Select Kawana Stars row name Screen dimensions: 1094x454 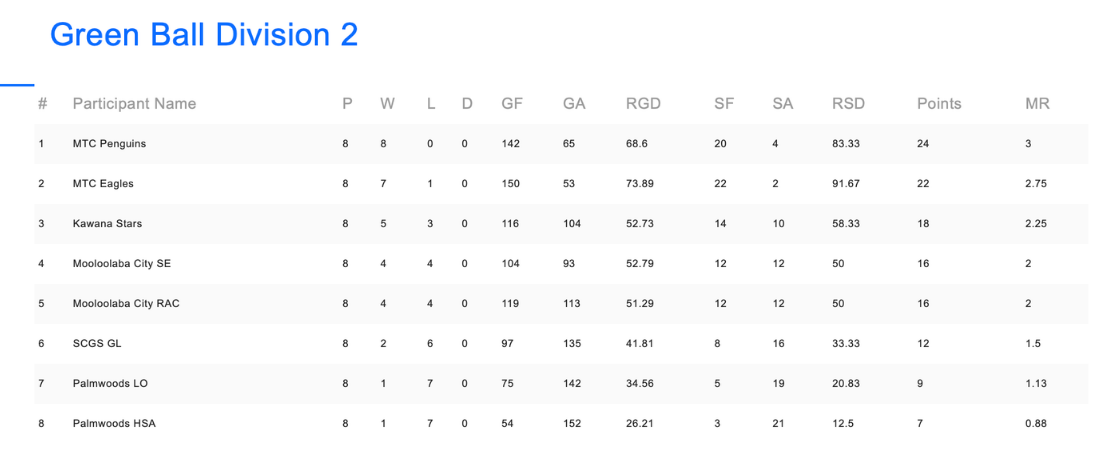click(107, 223)
